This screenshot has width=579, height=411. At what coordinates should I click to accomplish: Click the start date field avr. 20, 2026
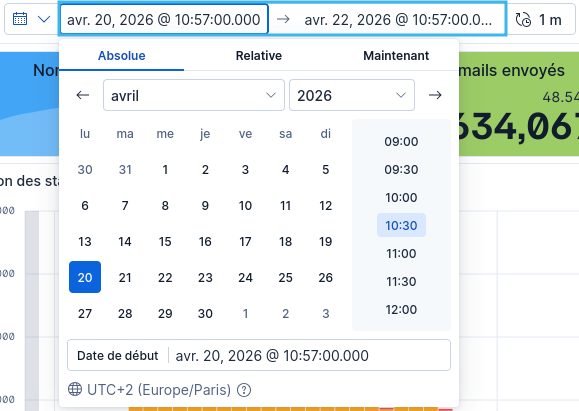[164, 19]
